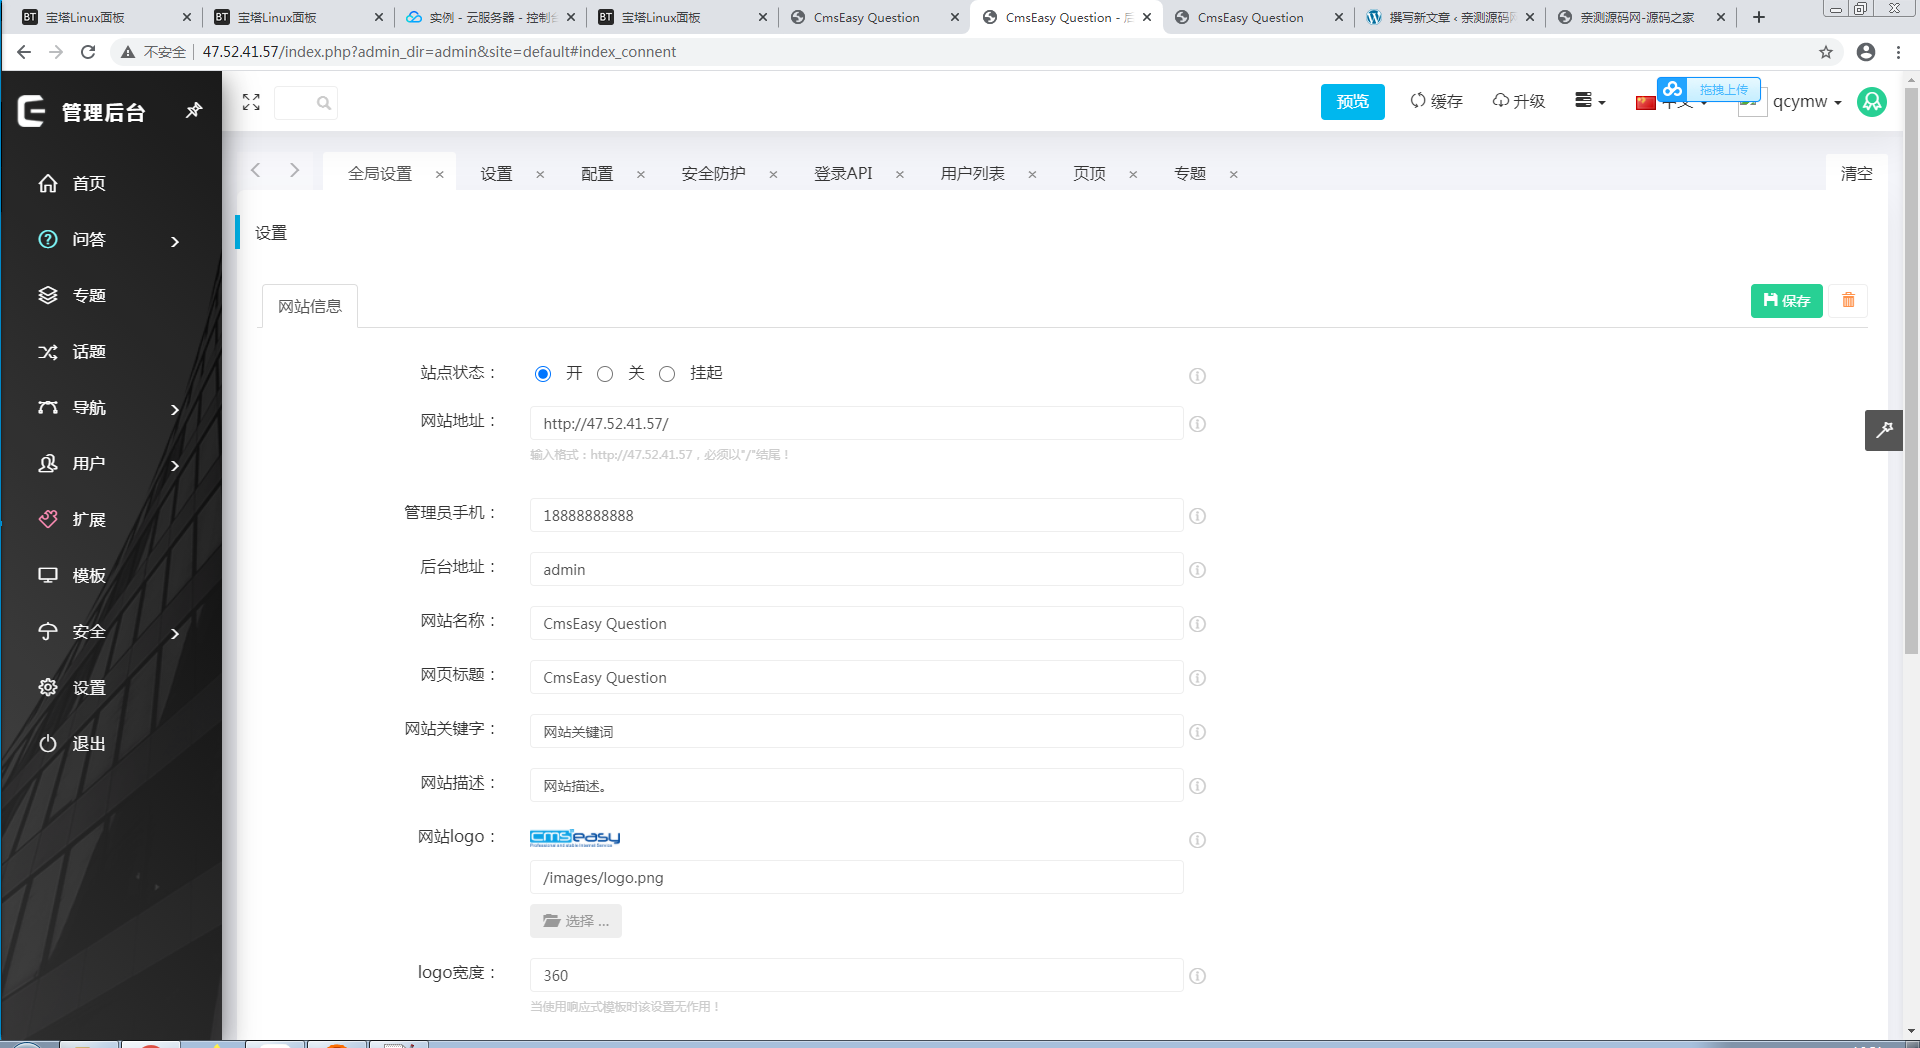Click the 退出 power icon to log out

point(48,743)
